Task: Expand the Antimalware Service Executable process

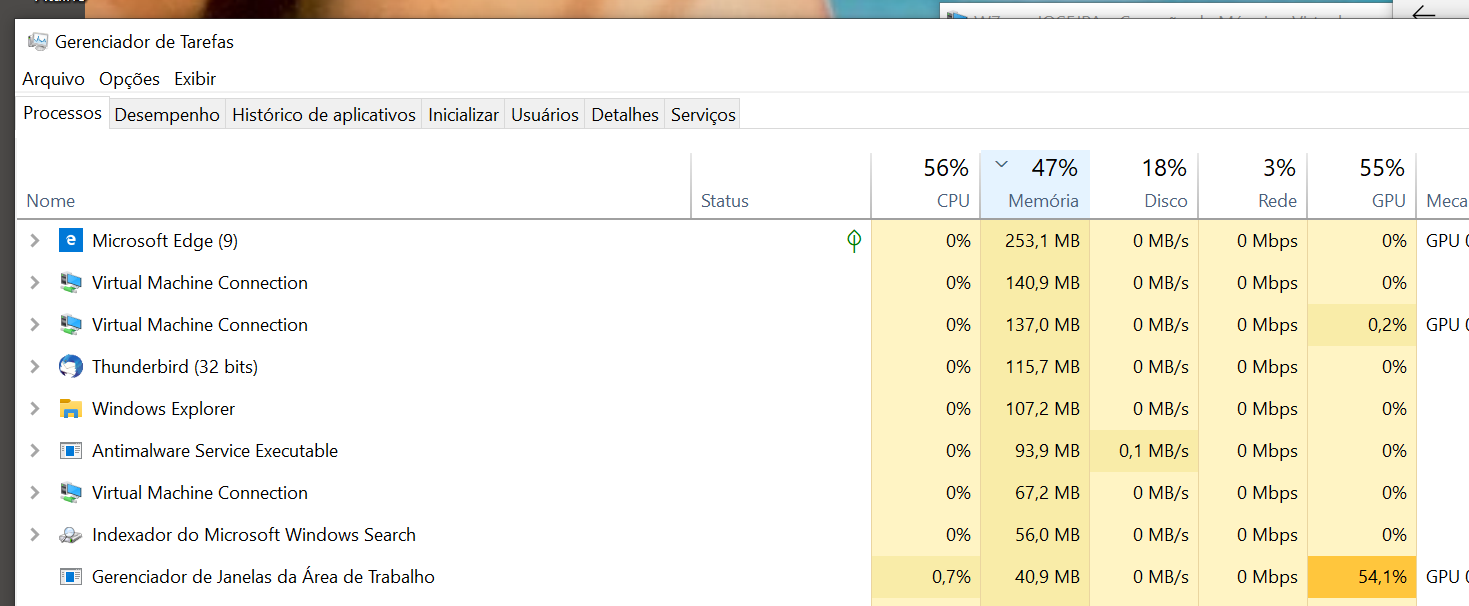Action: click(x=35, y=451)
